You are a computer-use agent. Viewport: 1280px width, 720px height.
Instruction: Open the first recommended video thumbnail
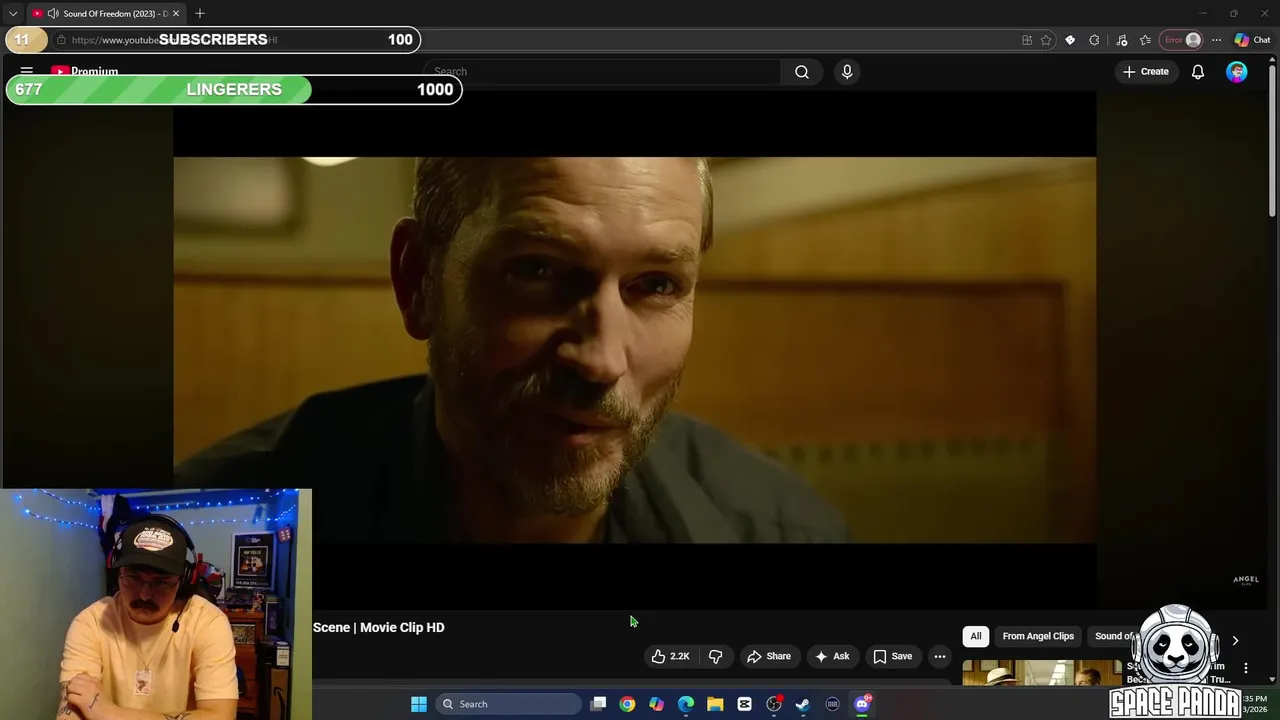coord(1040,672)
